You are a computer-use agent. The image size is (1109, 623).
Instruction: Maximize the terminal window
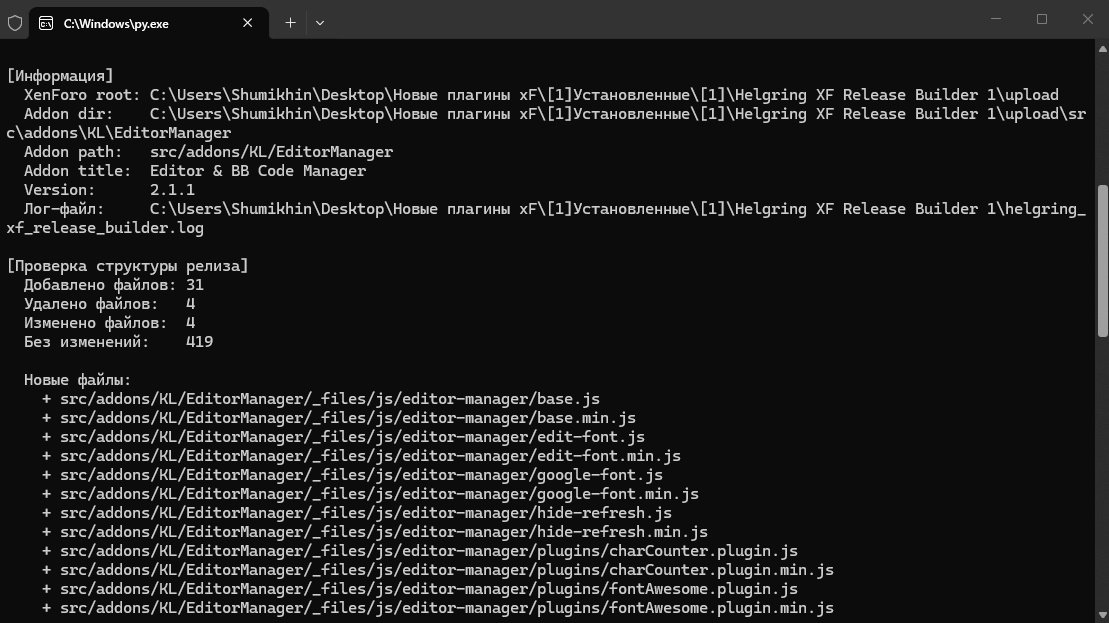click(1042, 19)
